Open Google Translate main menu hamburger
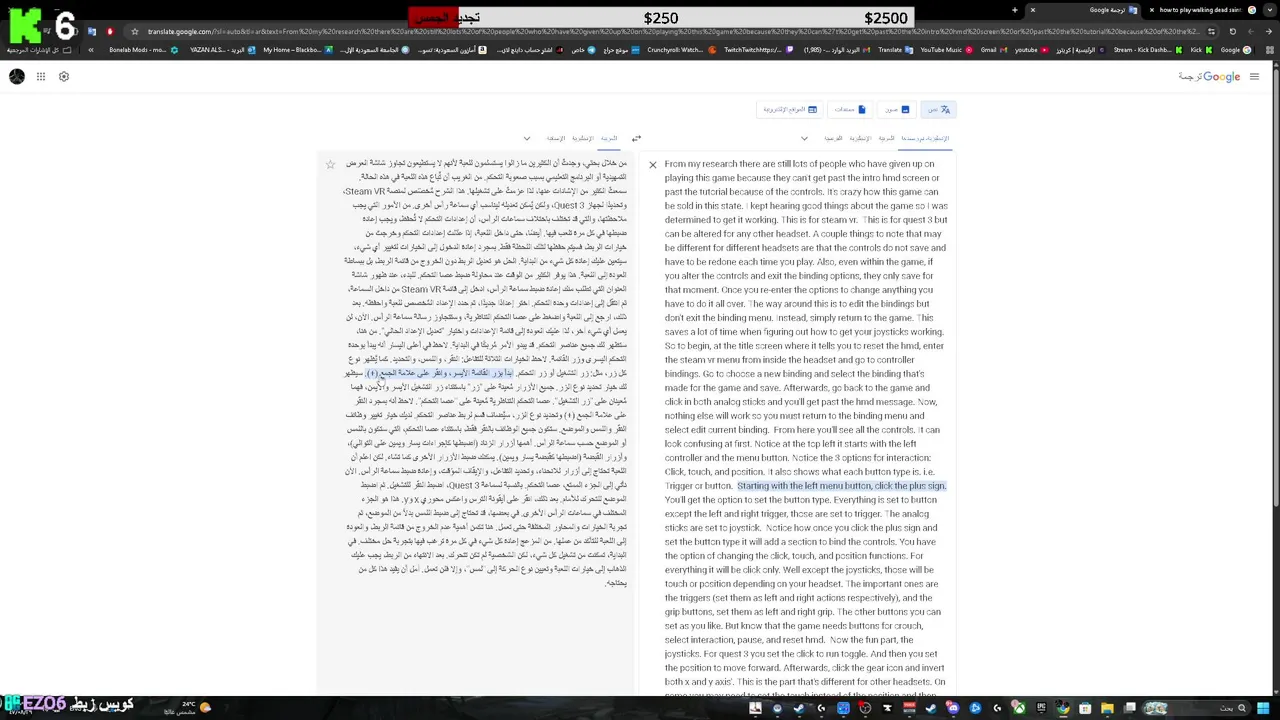The image size is (1280, 720). (1254, 77)
